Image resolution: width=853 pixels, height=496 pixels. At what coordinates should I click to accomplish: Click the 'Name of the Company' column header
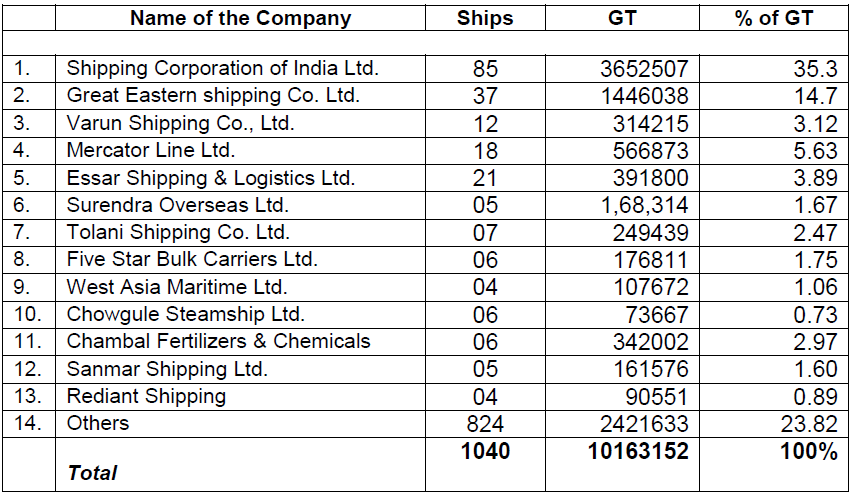(240, 18)
